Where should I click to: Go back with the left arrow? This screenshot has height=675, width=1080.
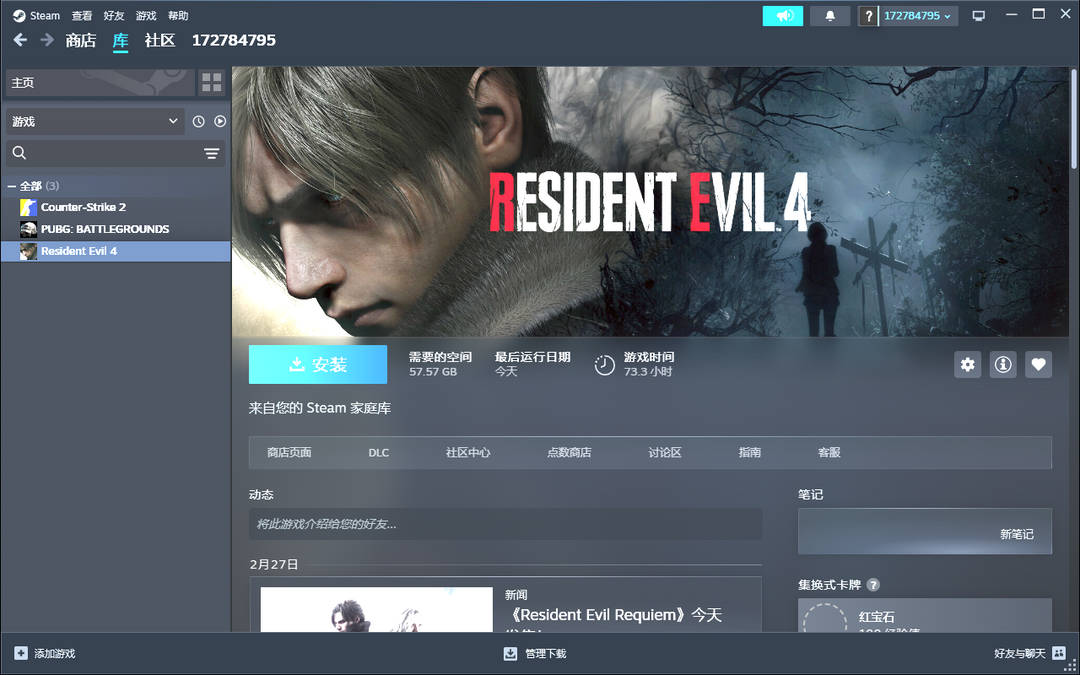coord(20,40)
